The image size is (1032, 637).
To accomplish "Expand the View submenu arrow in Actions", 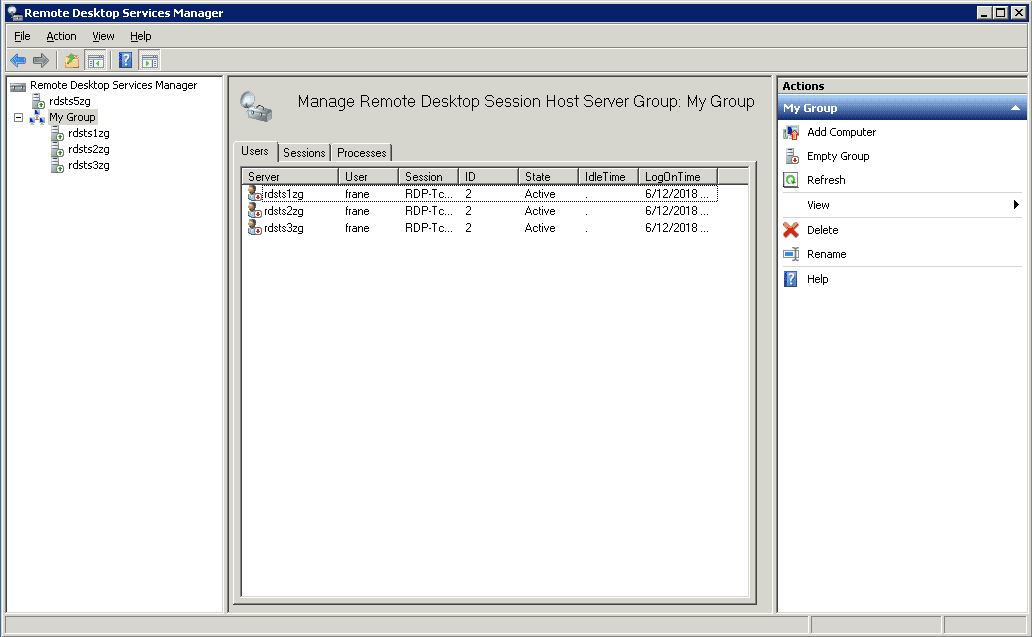I will point(1016,205).
